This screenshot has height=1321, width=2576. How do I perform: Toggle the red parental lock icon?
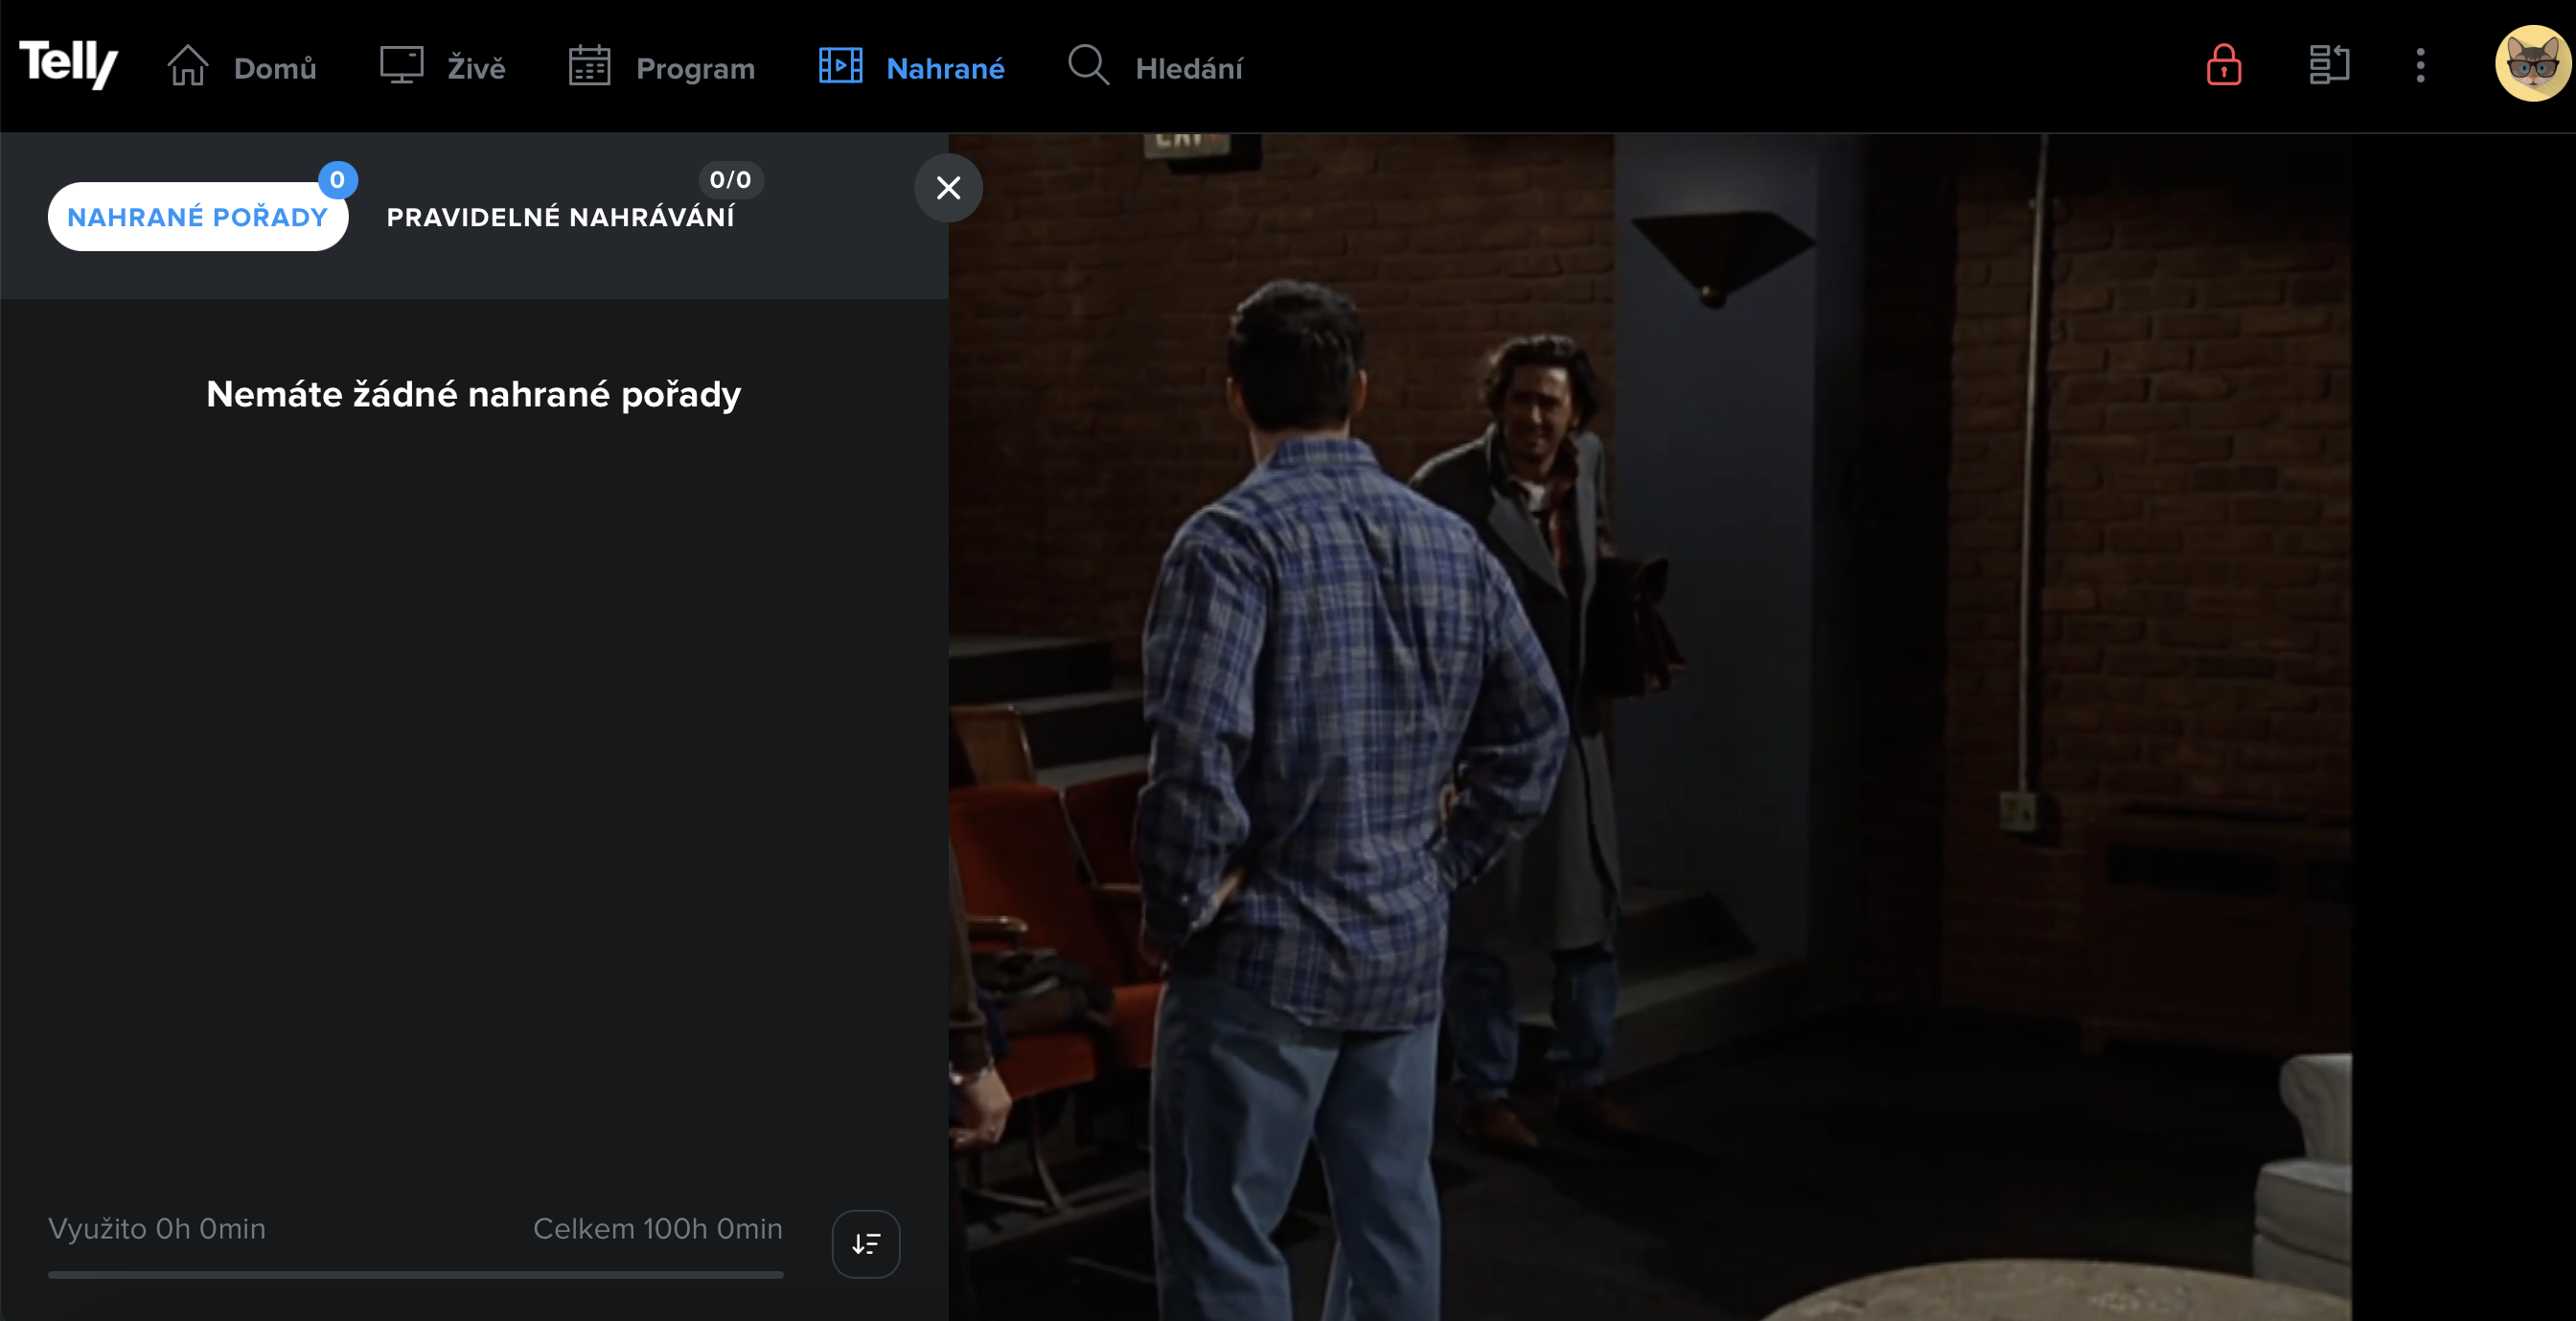click(2223, 66)
